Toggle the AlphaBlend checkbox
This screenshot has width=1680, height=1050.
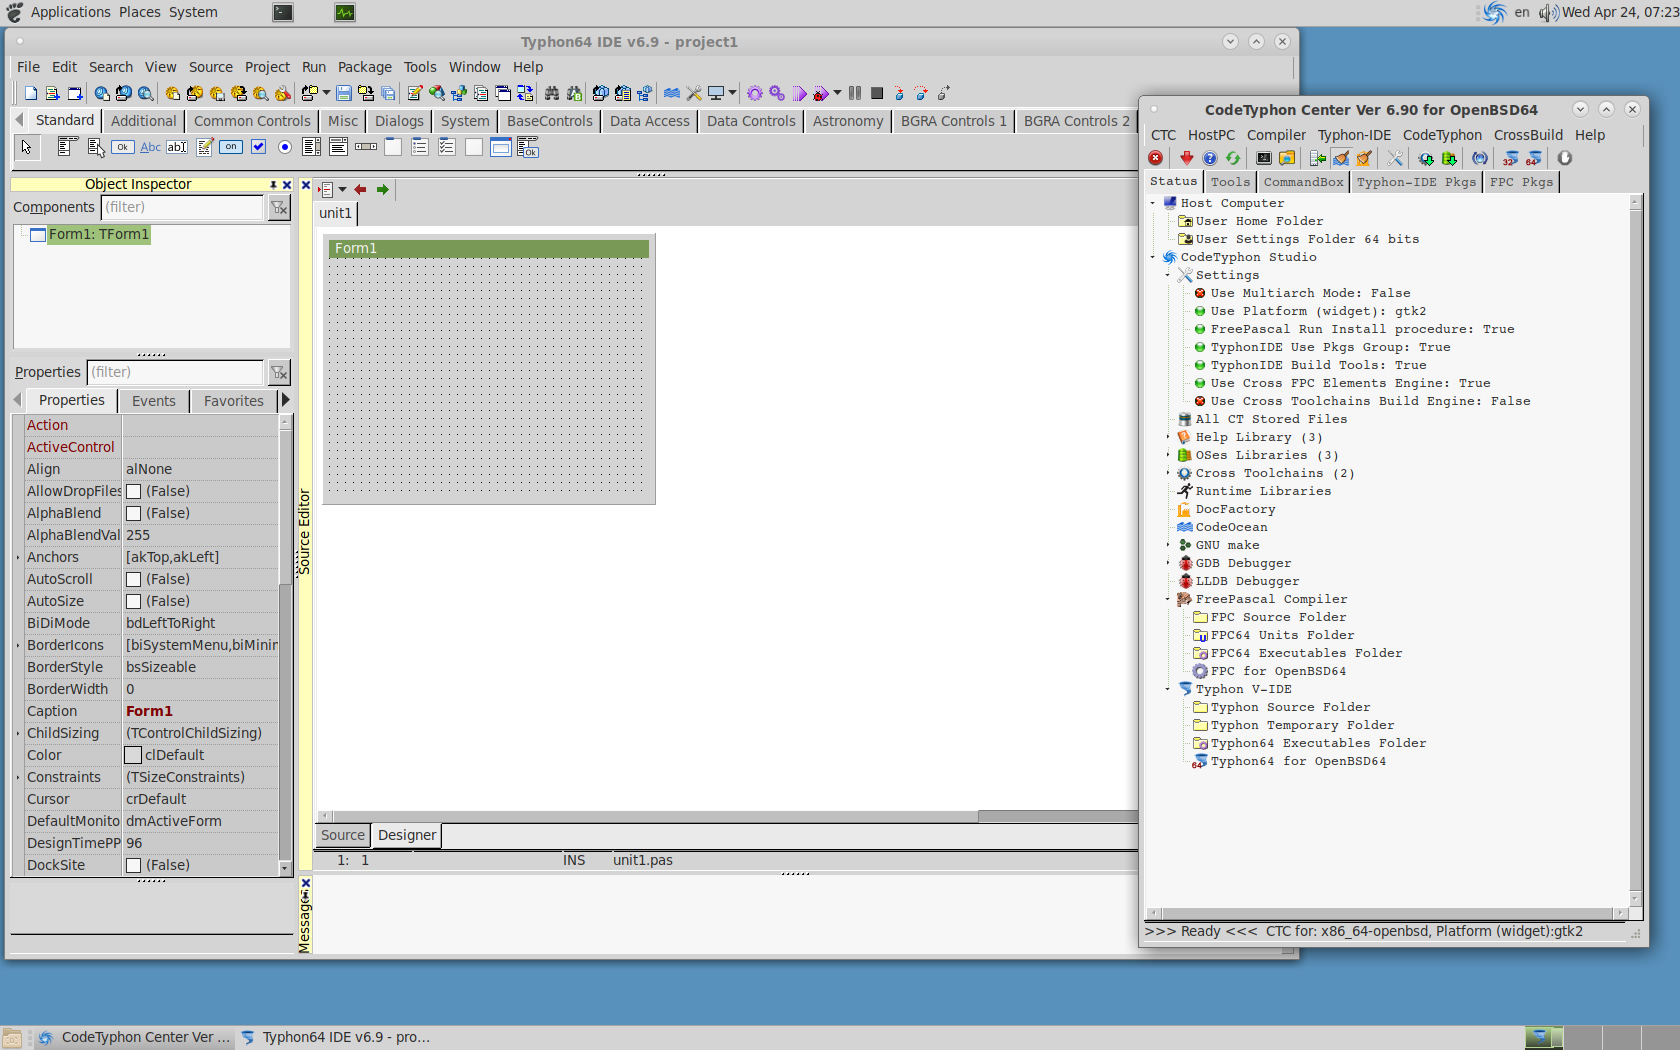pos(133,513)
